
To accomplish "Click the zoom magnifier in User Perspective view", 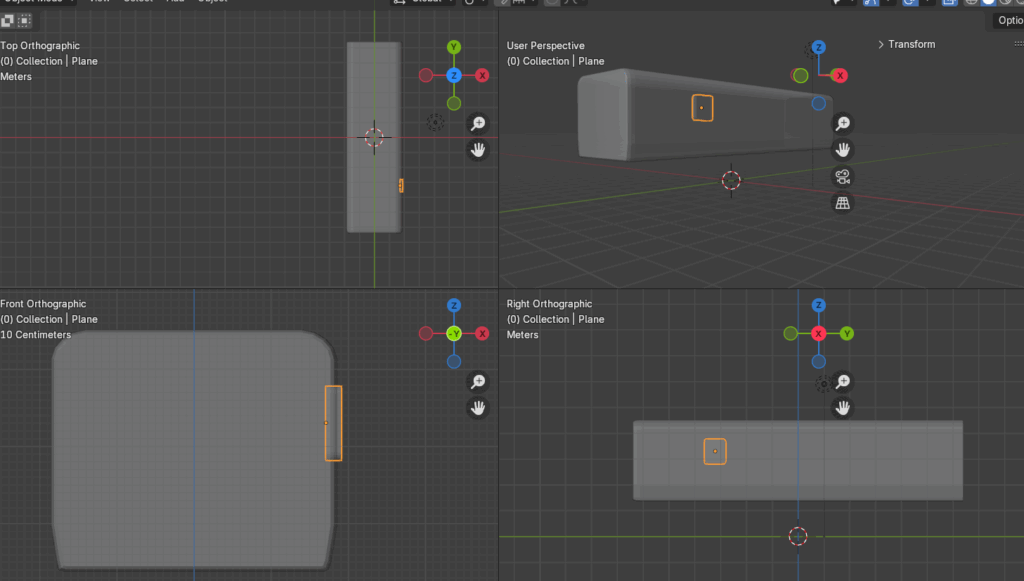I will (x=843, y=123).
